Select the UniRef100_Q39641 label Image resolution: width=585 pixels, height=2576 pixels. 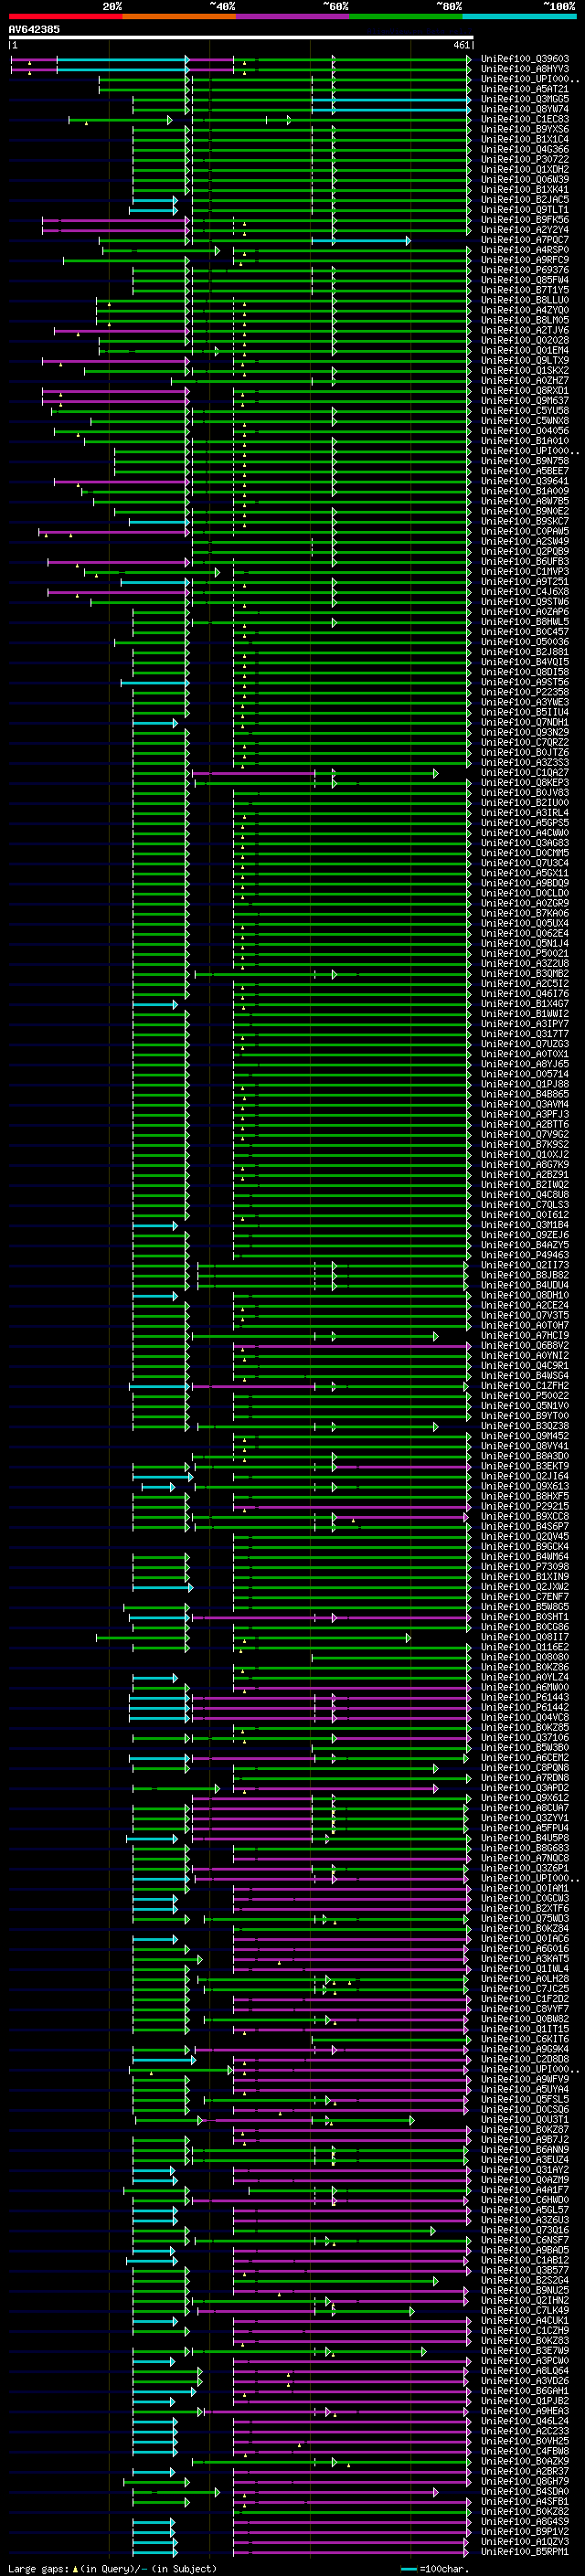pyautogui.click(x=525, y=481)
